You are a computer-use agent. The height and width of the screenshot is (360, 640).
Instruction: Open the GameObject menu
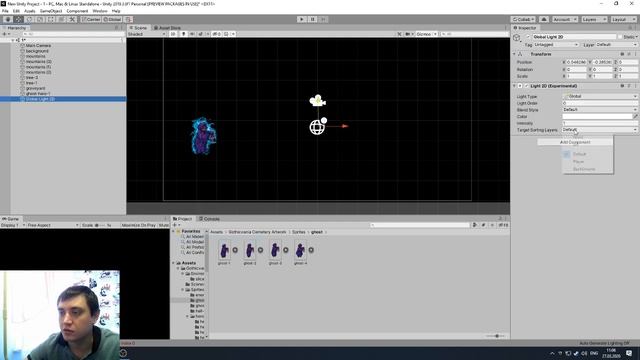(x=51, y=11)
